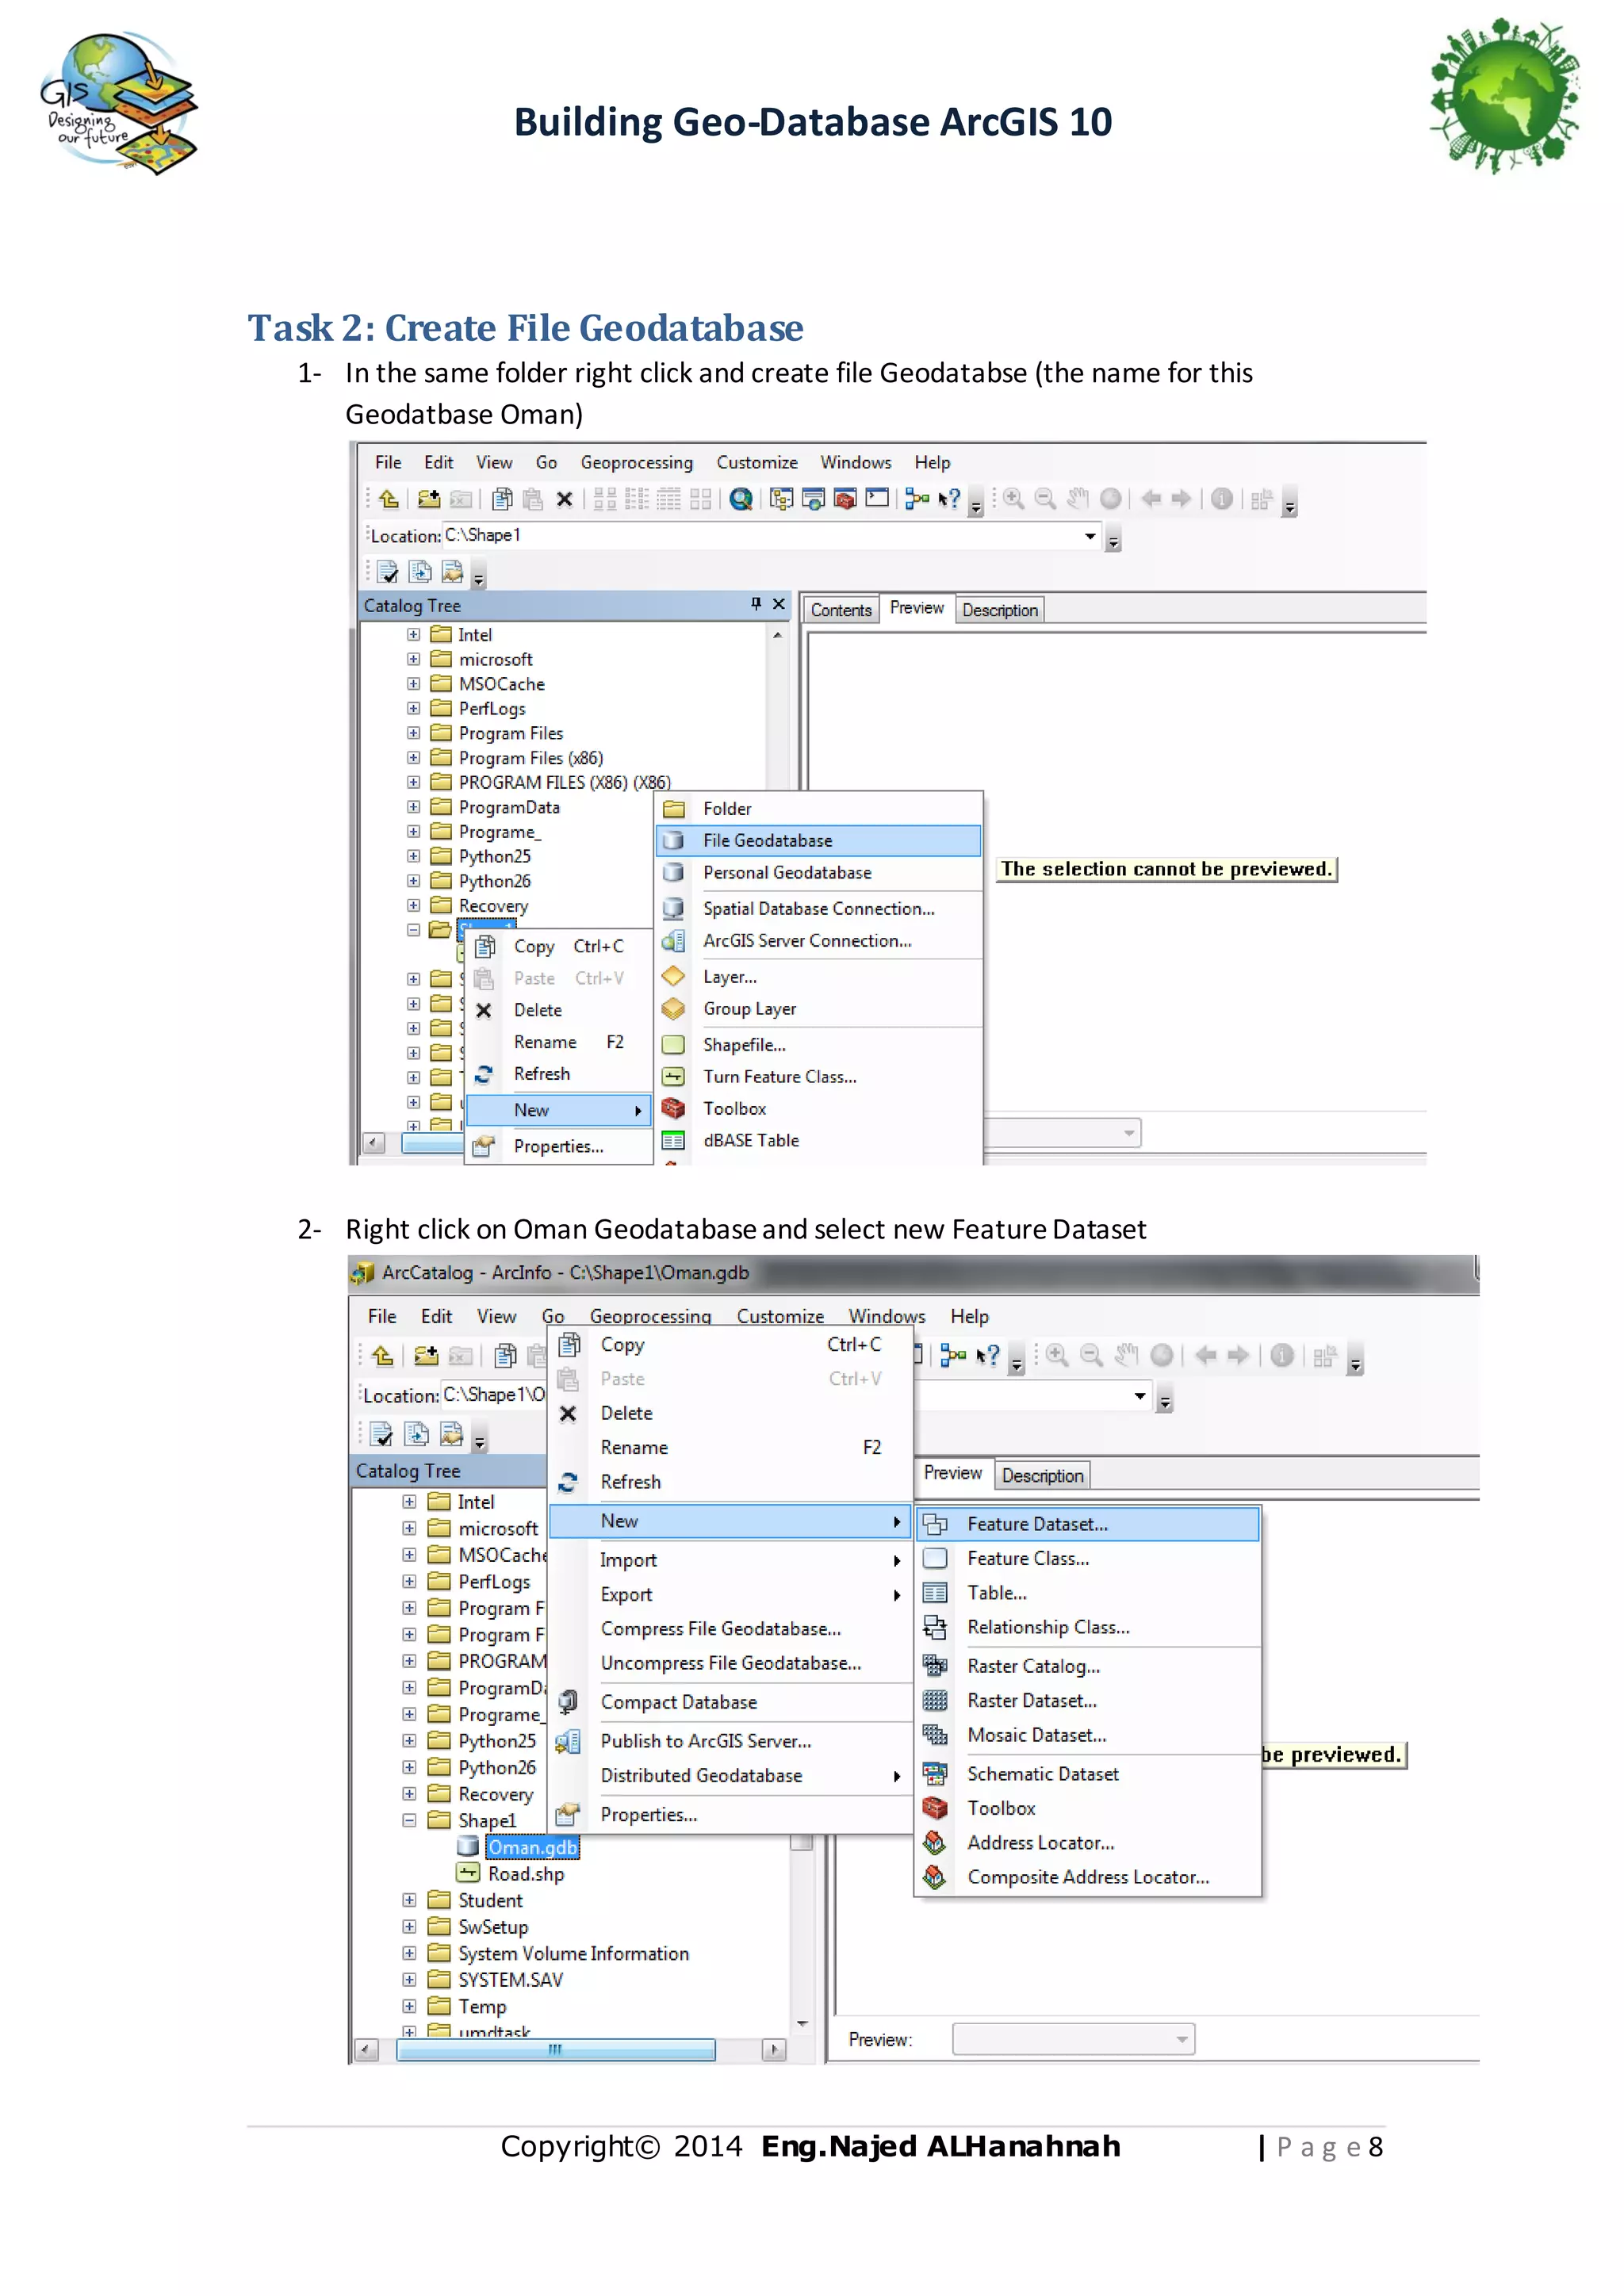Collapse the Shape1 folder in Oman.gdb window tree
Viewport: 1624px width, 2296px height.
click(x=409, y=1821)
